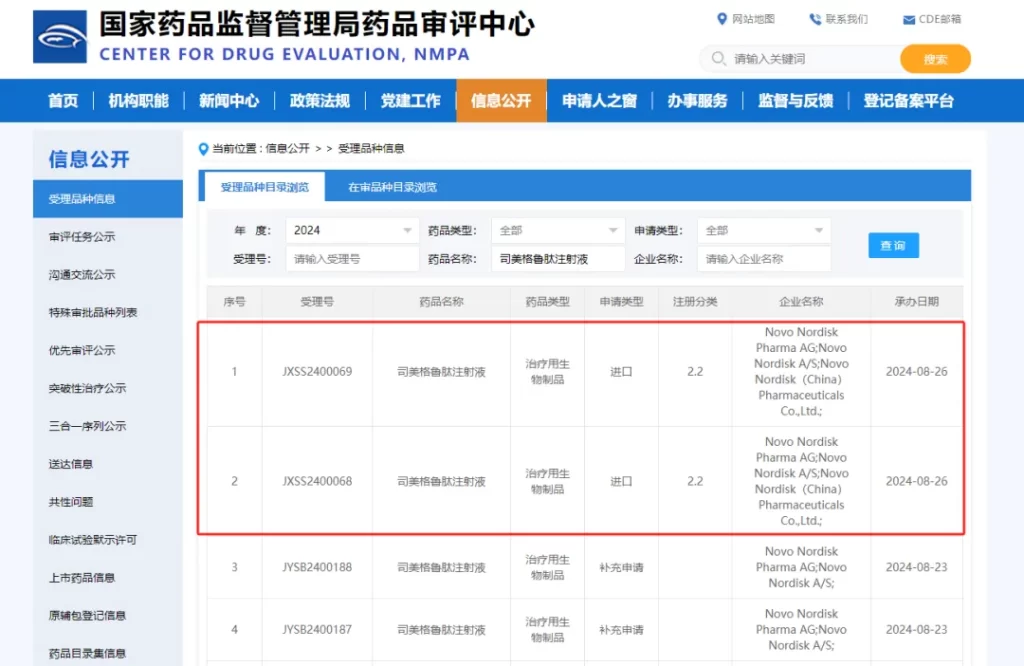1024x666 pixels.
Task: Open the 药品类型 dropdown
Action: click(558, 230)
